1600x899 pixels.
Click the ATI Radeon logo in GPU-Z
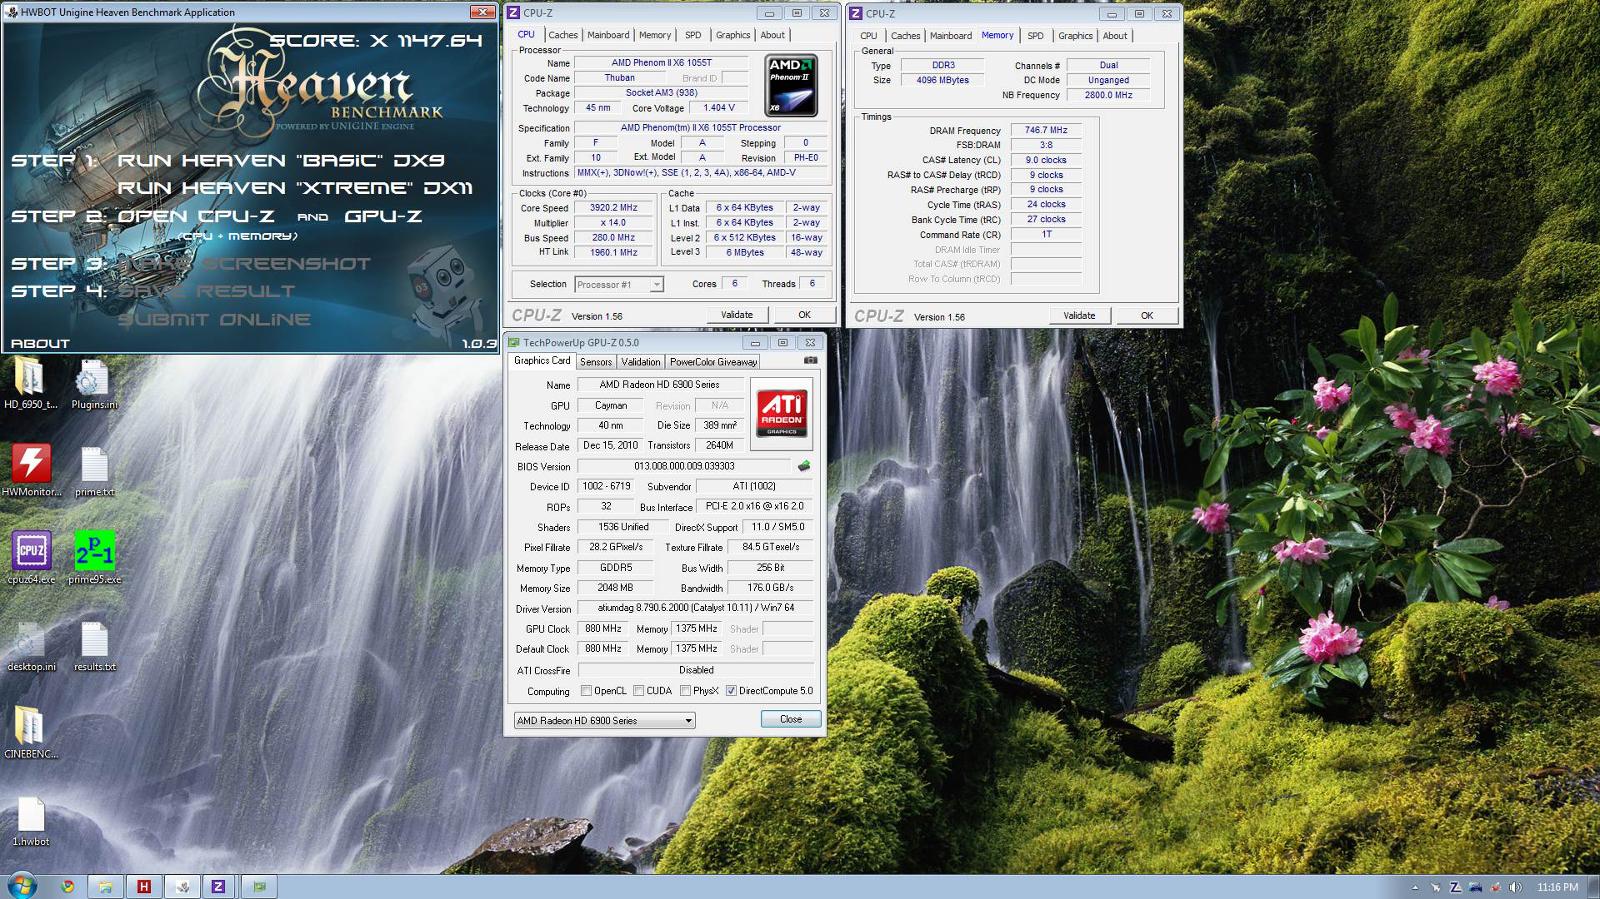(x=781, y=414)
